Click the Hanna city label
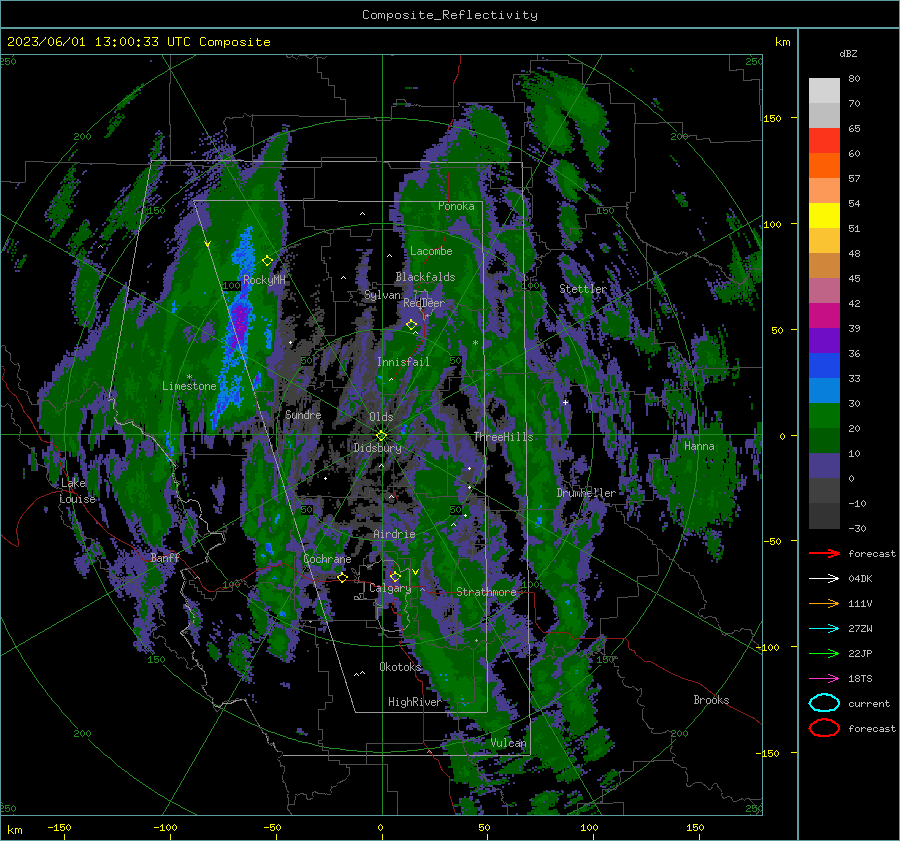This screenshot has width=900, height=841. click(699, 446)
